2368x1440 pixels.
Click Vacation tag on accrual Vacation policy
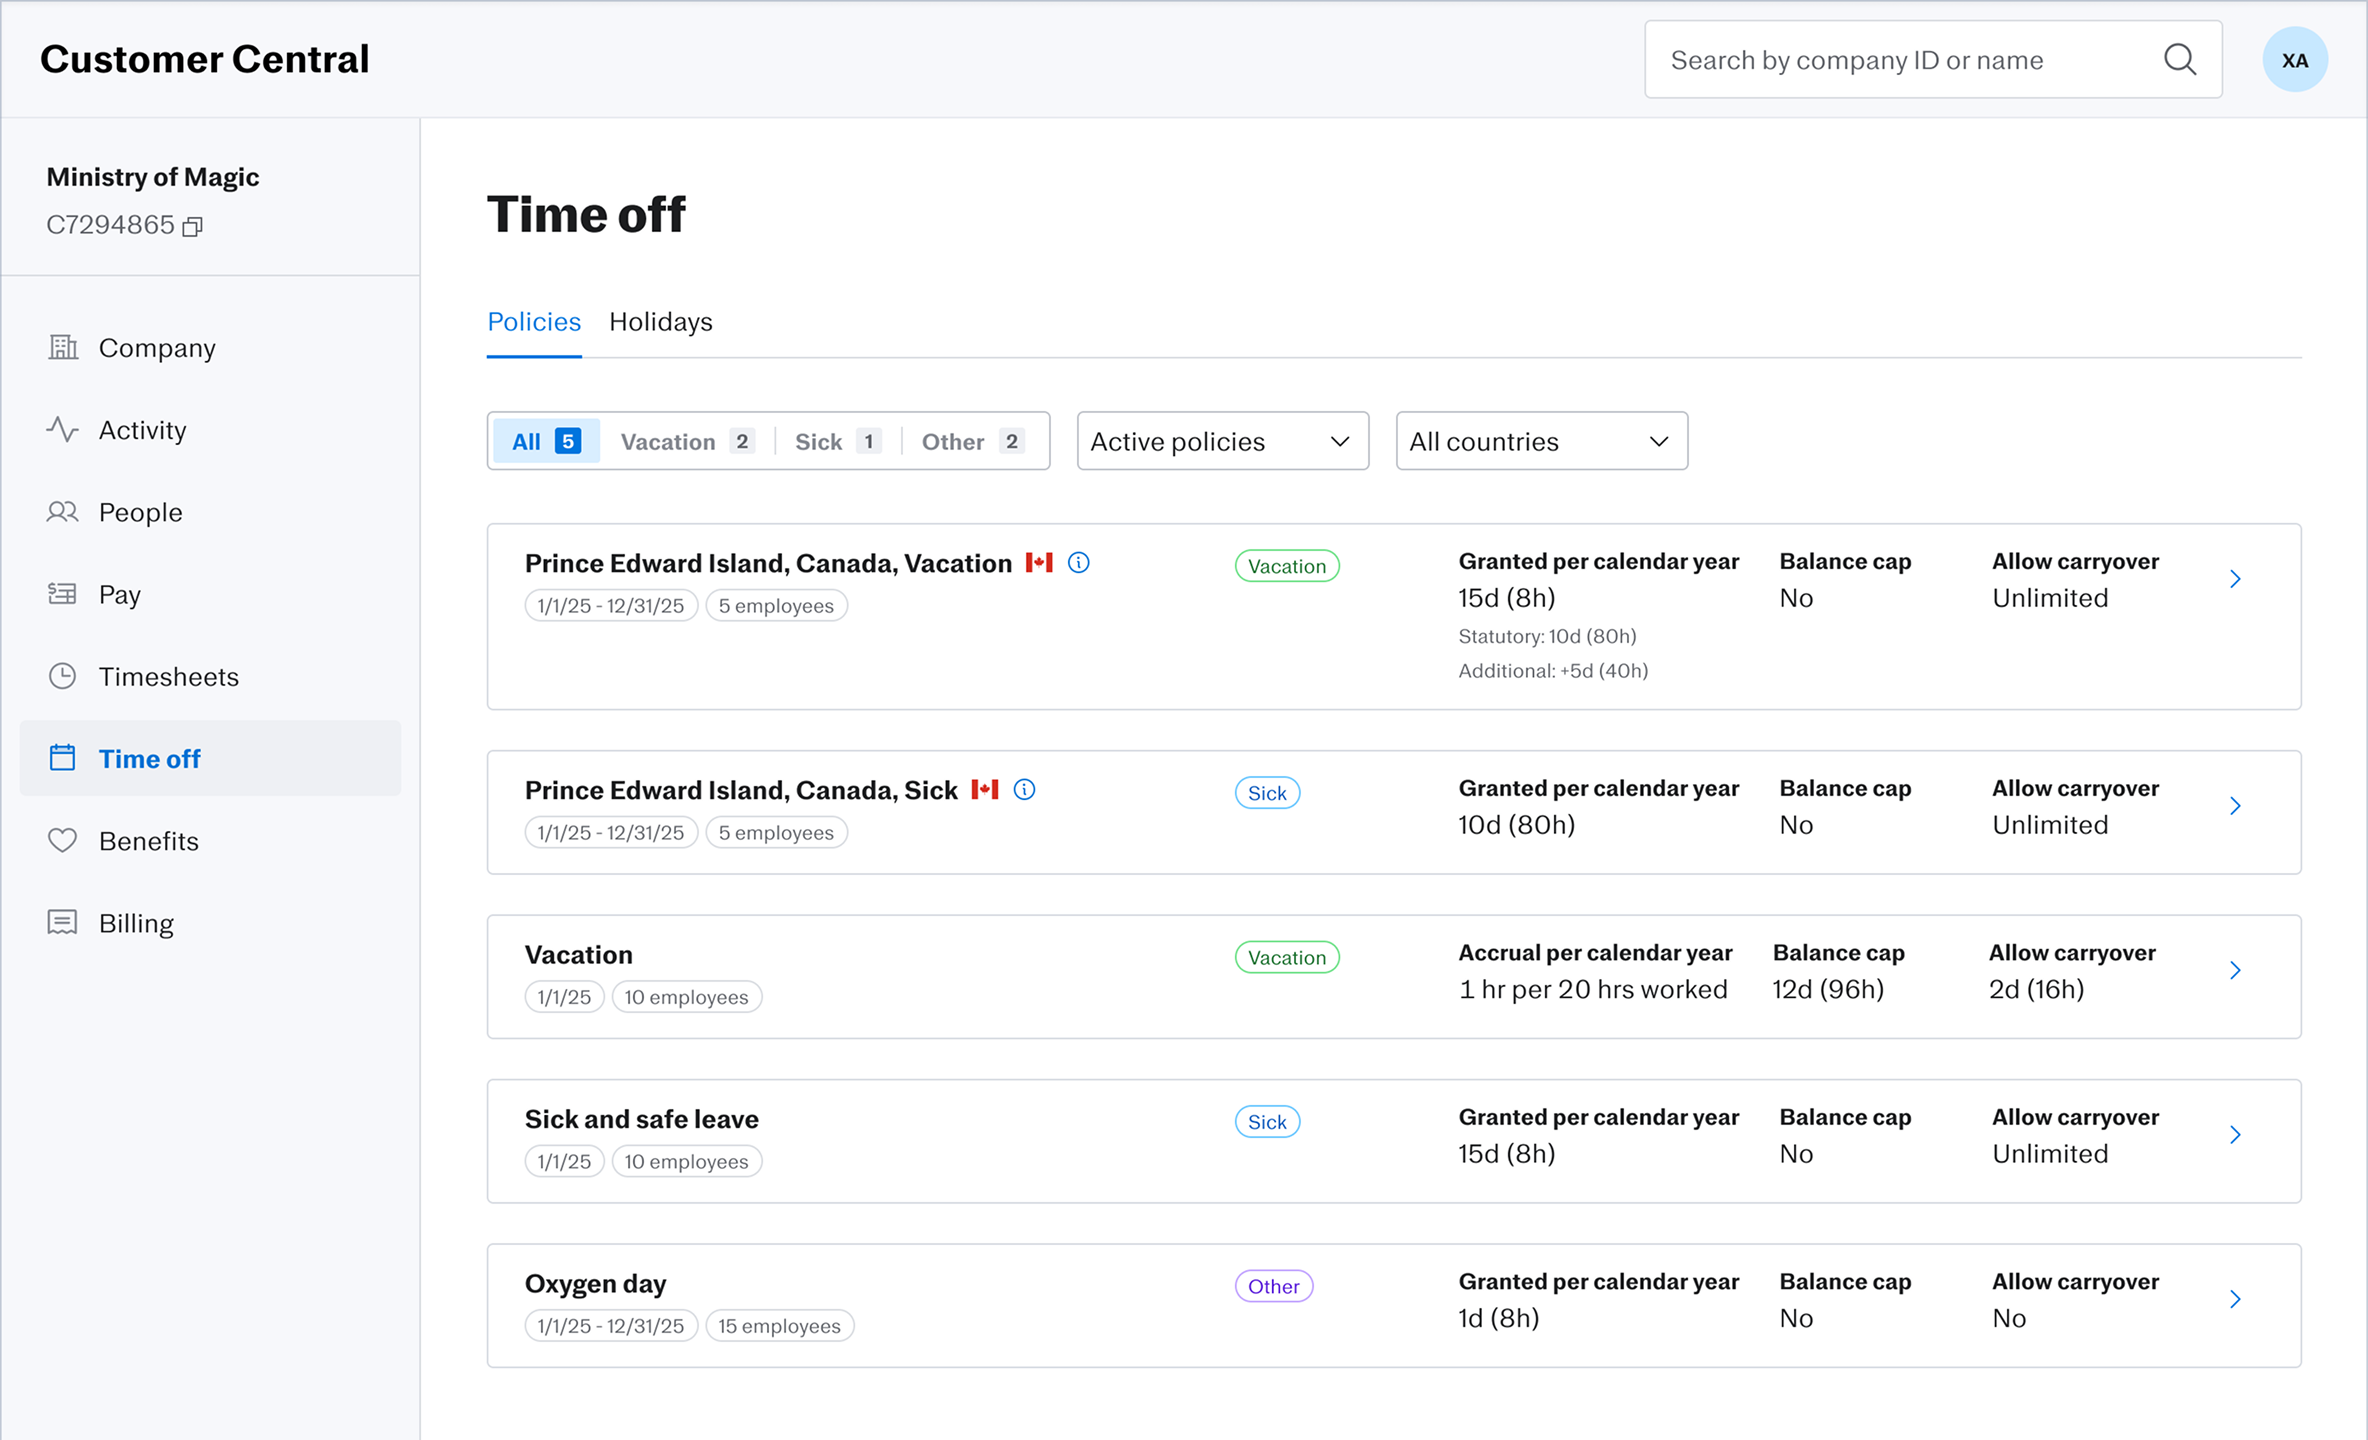tap(1287, 957)
